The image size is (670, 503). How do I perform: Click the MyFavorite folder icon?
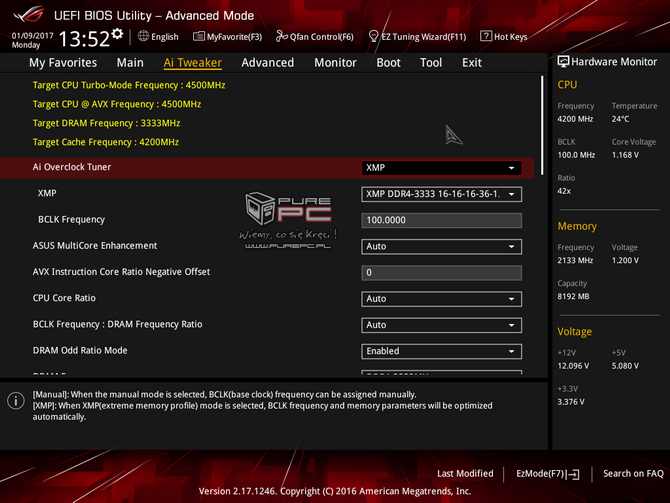(x=199, y=36)
